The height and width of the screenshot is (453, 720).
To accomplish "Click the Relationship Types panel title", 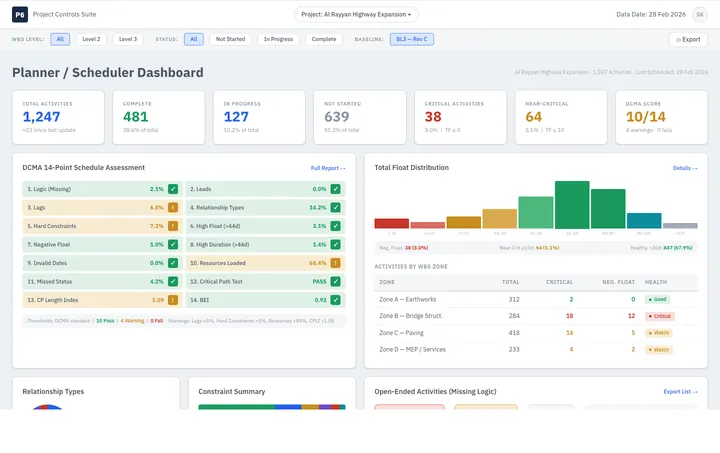I will [53, 392].
